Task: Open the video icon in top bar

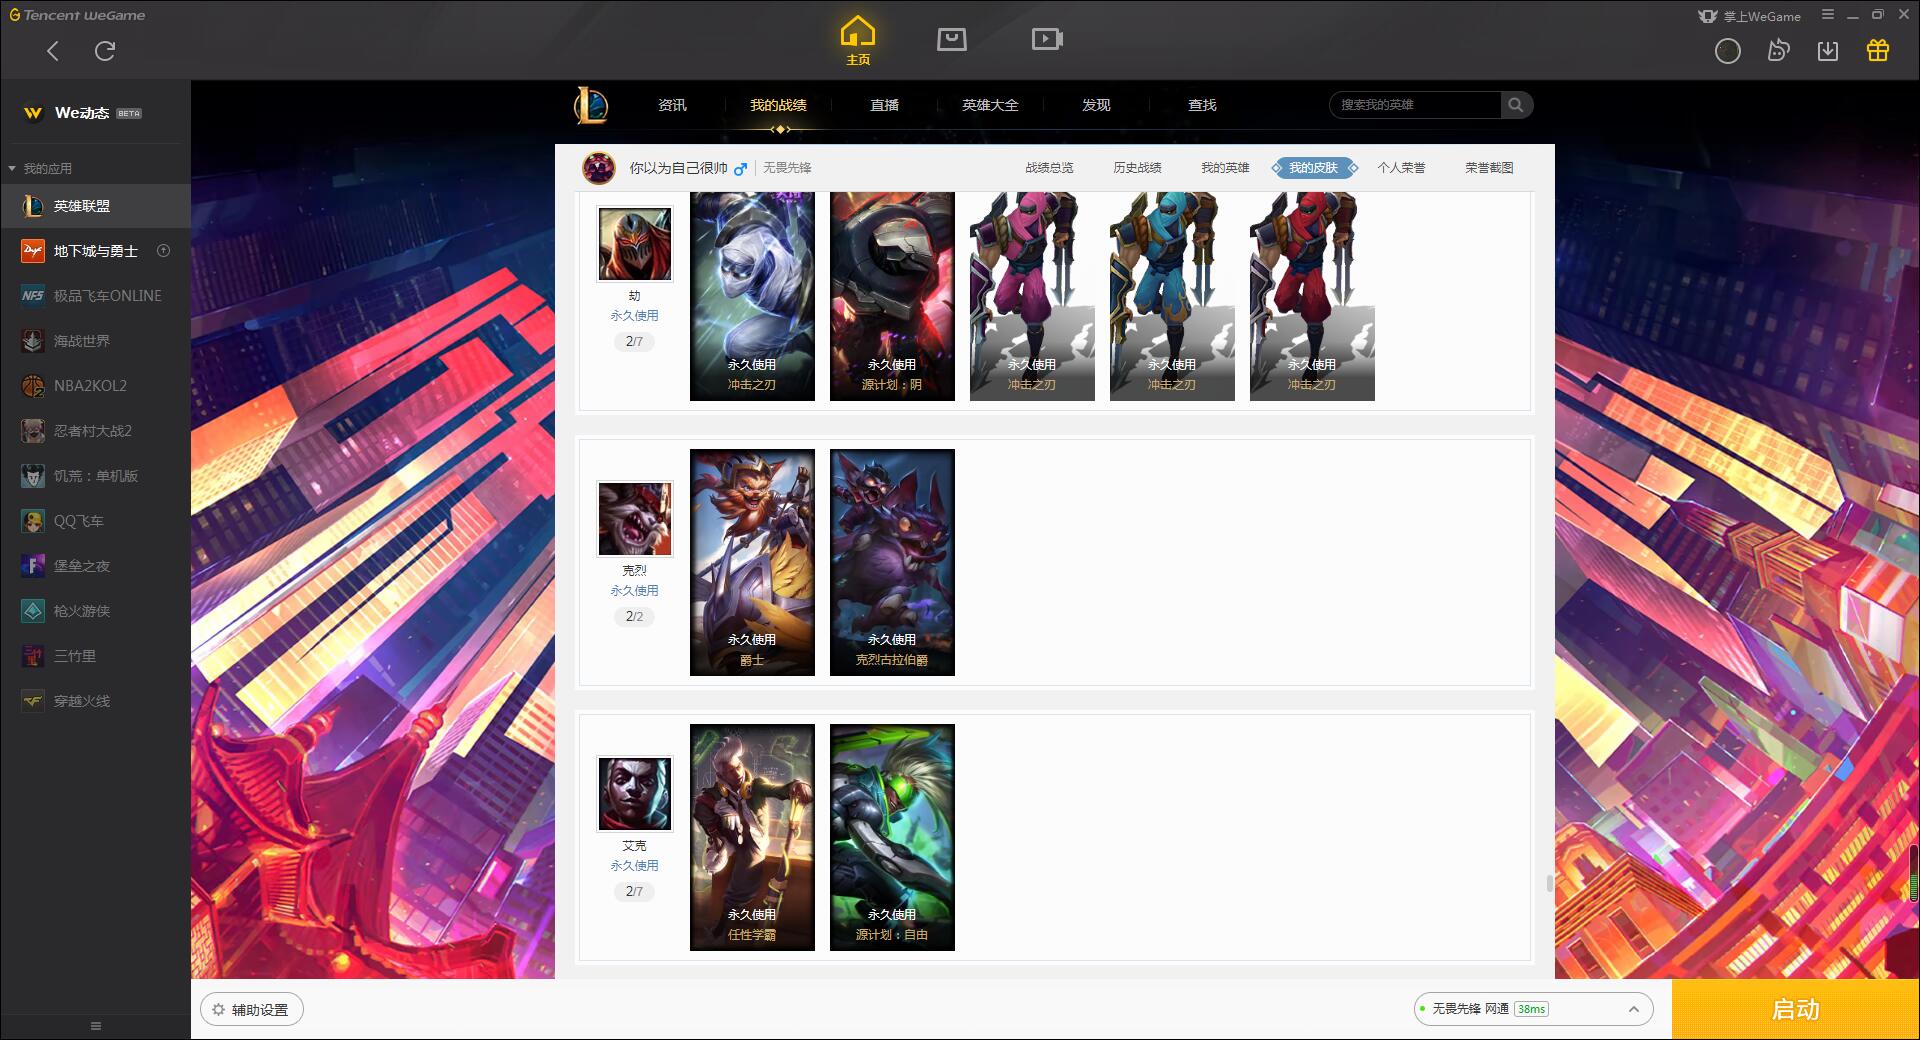Action: [x=1047, y=39]
